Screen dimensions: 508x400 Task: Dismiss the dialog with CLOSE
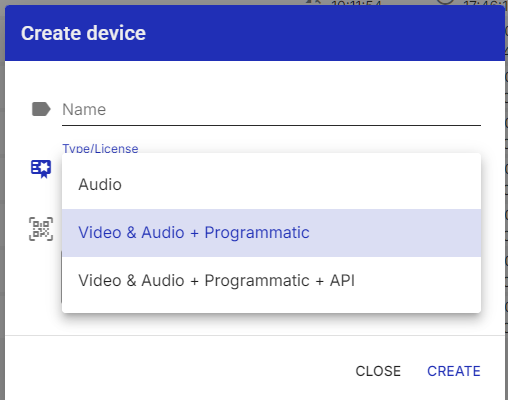pyautogui.click(x=378, y=371)
